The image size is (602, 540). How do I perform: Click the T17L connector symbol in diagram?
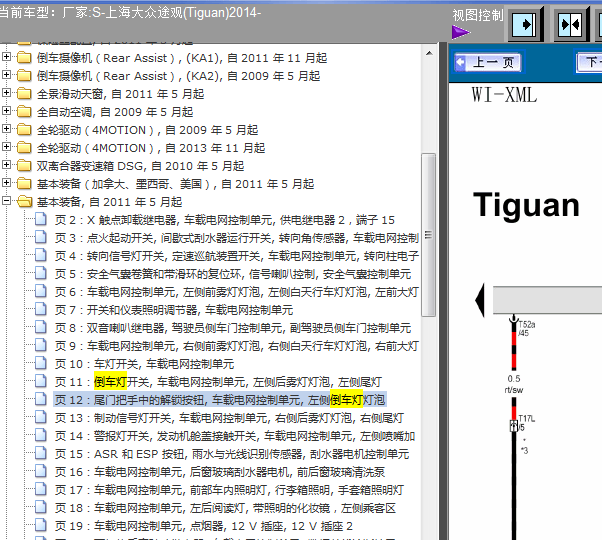coord(514,426)
